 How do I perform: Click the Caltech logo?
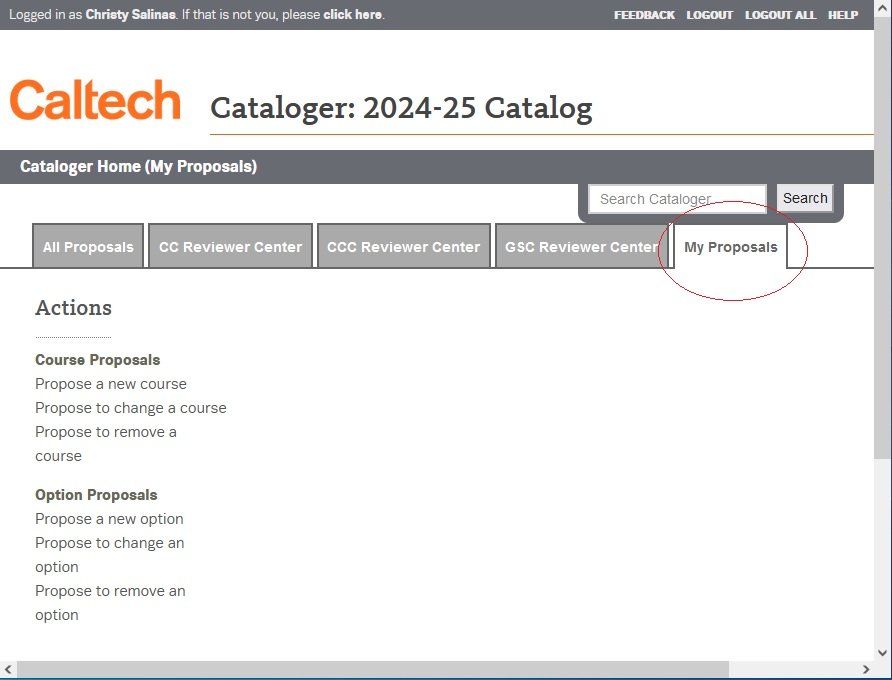(95, 102)
